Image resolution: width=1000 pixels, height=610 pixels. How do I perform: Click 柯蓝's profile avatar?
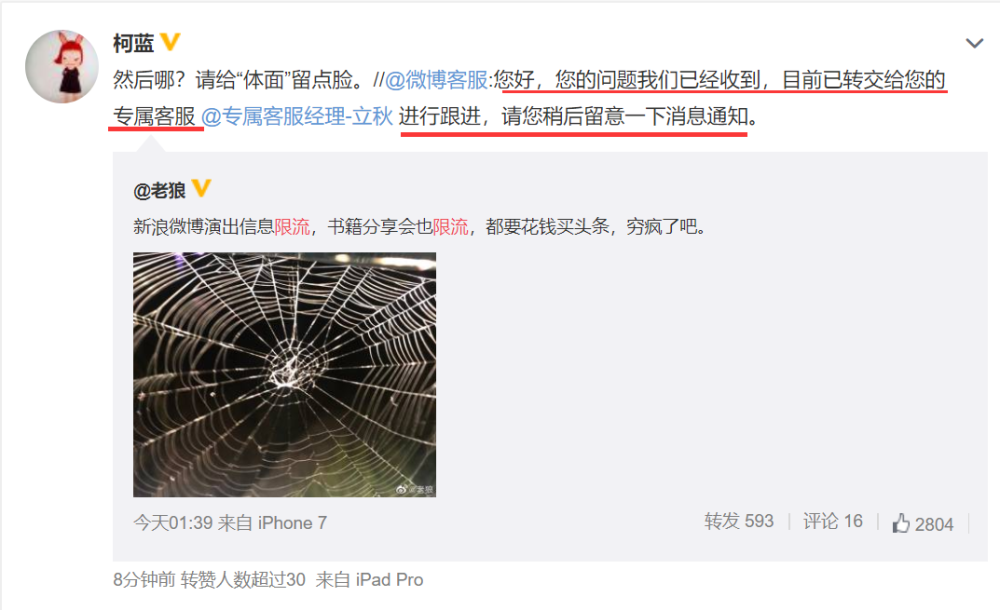pos(62,66)
